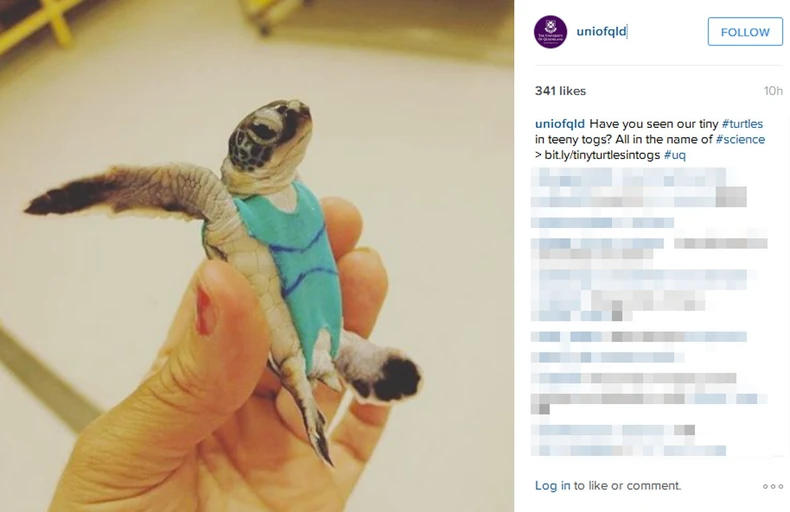Image resolution: width=790 pixels, height=512 pixels.
Task: Click the baby turtle's head in the photo
Action: pyautogui.click(x=270, y=135)
